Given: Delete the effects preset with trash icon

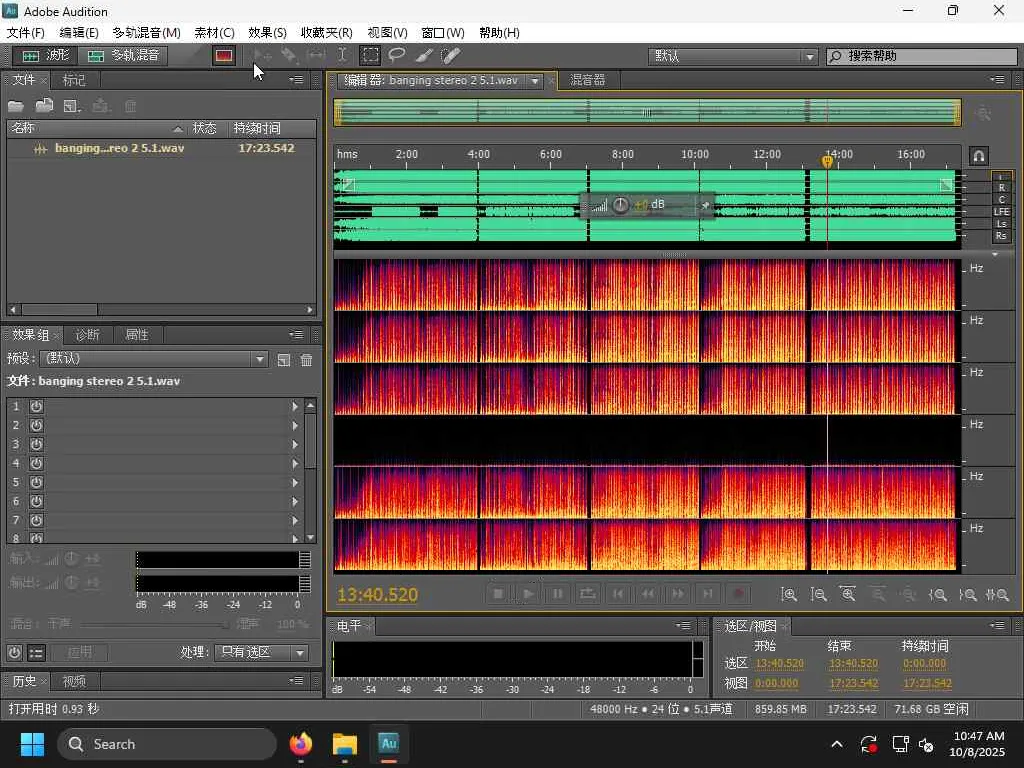Looking at the screenshot, I should 306,360.
